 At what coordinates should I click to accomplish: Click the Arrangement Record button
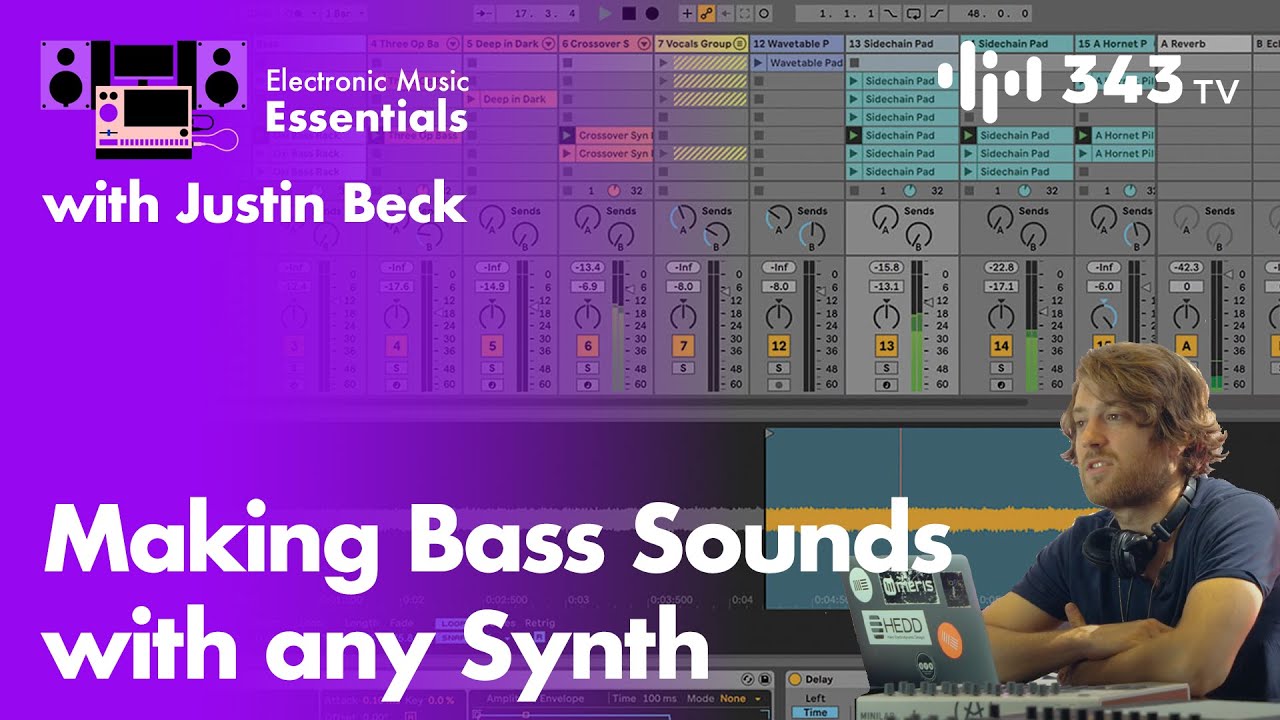coord(652,13)
